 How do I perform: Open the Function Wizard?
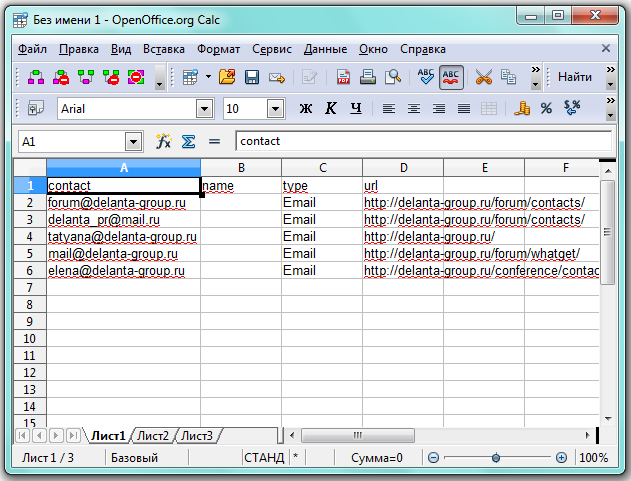click(x=163, y=141)
